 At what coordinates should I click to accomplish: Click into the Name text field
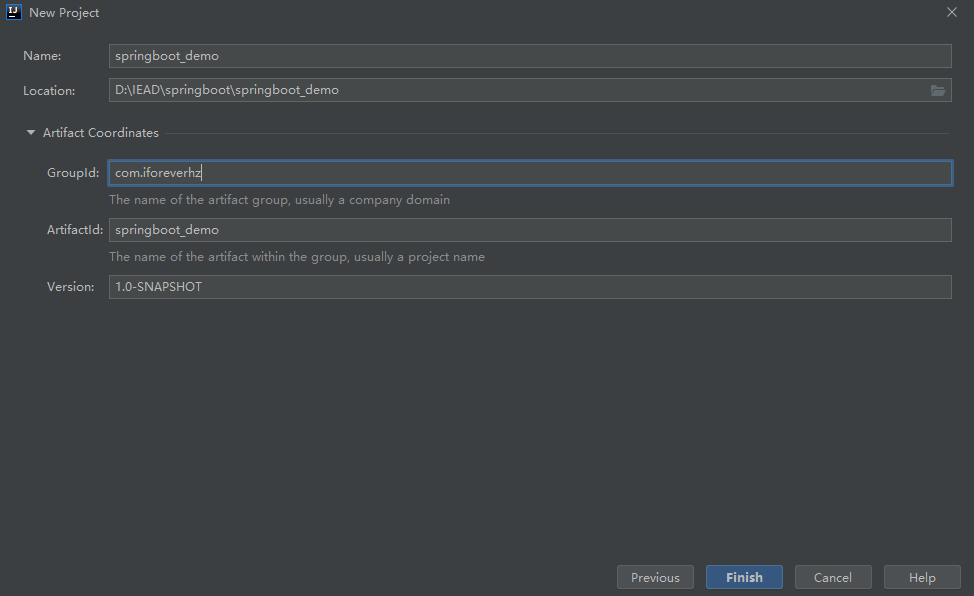530,56
